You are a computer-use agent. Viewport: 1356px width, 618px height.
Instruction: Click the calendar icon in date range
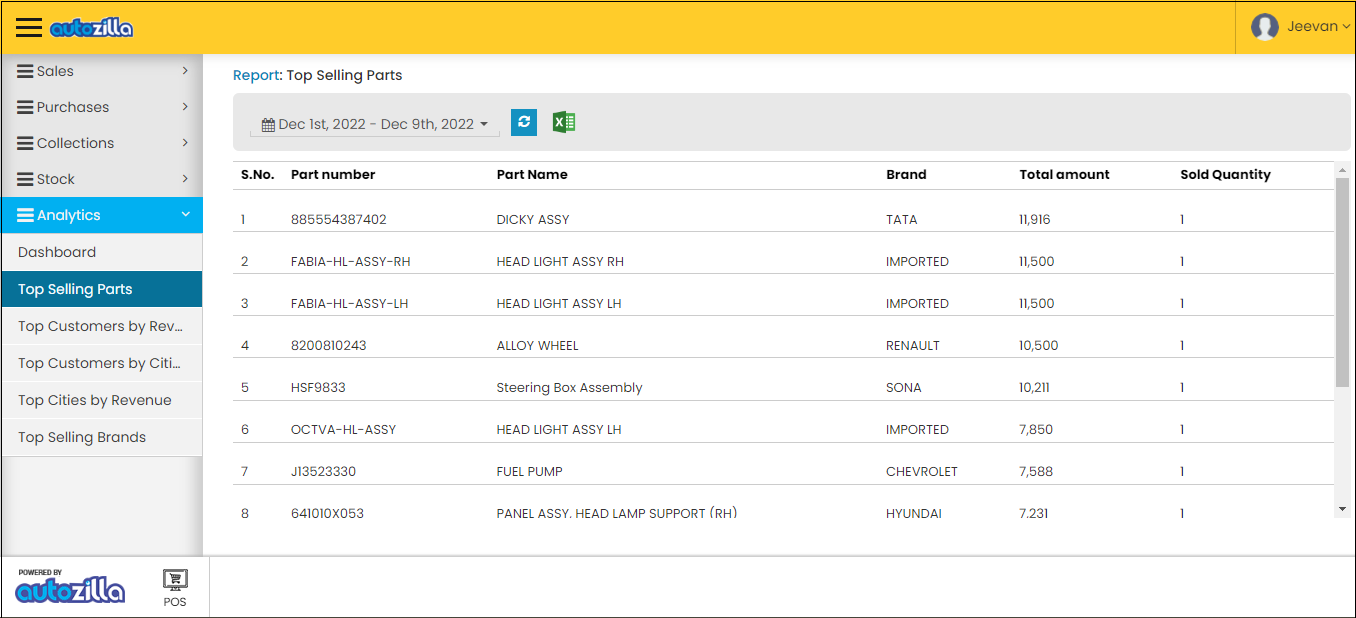[268, 125]
